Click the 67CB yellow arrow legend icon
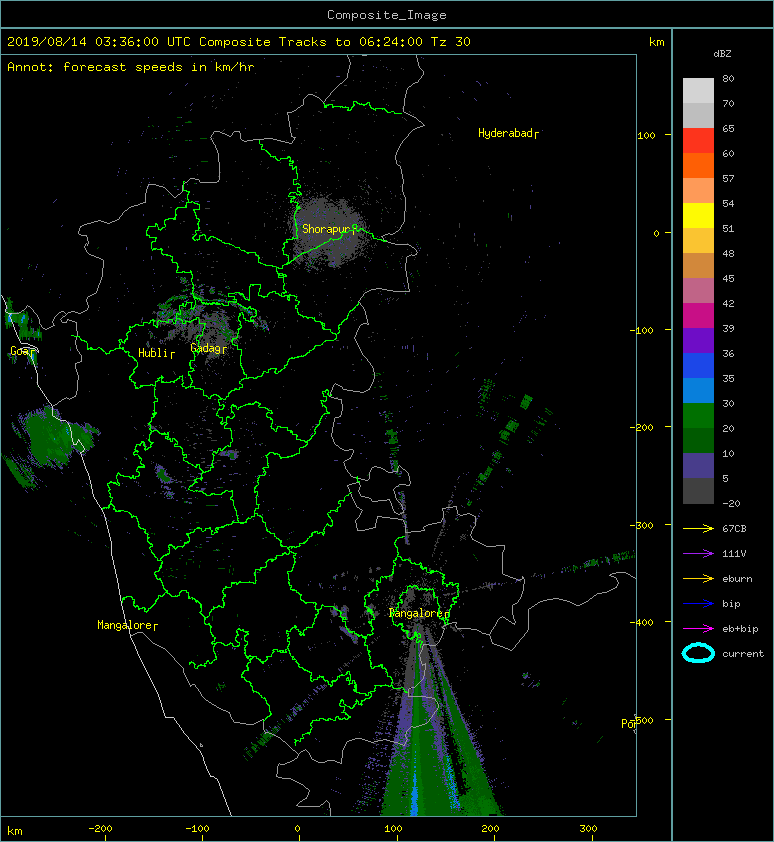Screen dimensions: 774x842 pyautogui.click(x=698, y=528)
